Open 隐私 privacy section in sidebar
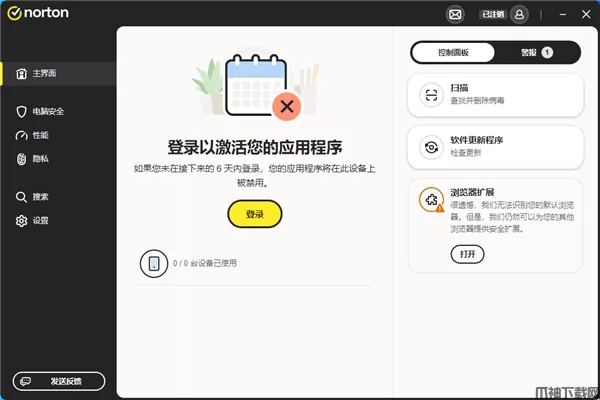 pyautogui.click(x=32, y=159)
